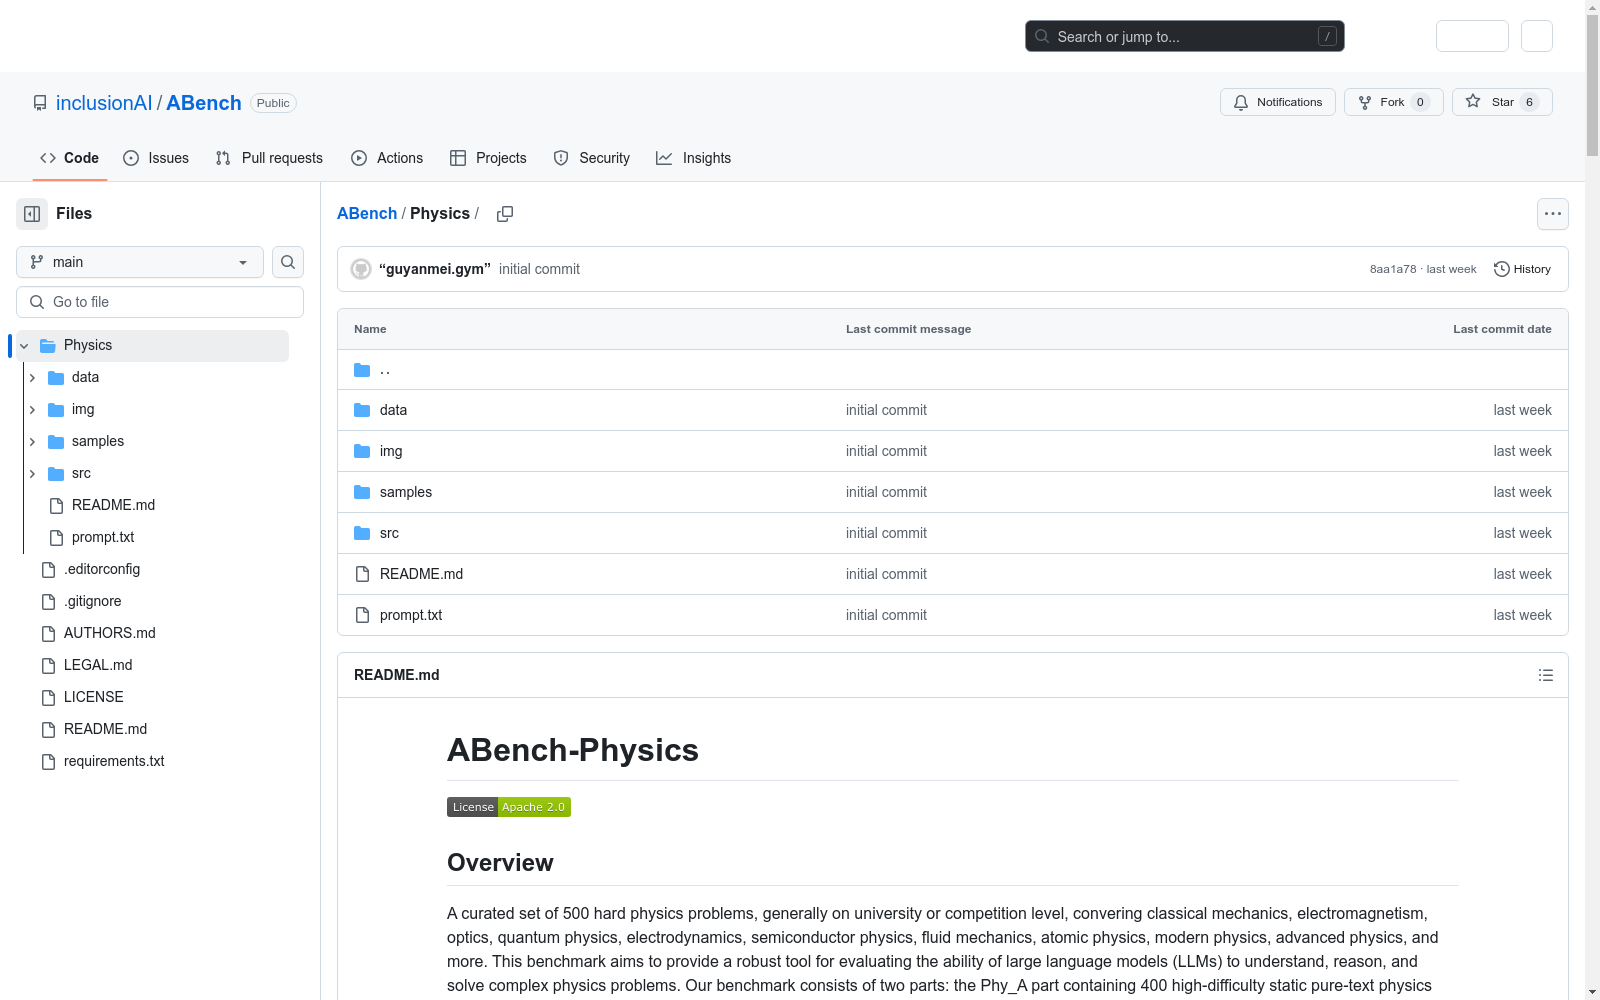The height and width of the screenshot is (1000, 1600).
Task: Open the more options ellipsis menu
Action: pyautogui.click(x=1553, y=214)
